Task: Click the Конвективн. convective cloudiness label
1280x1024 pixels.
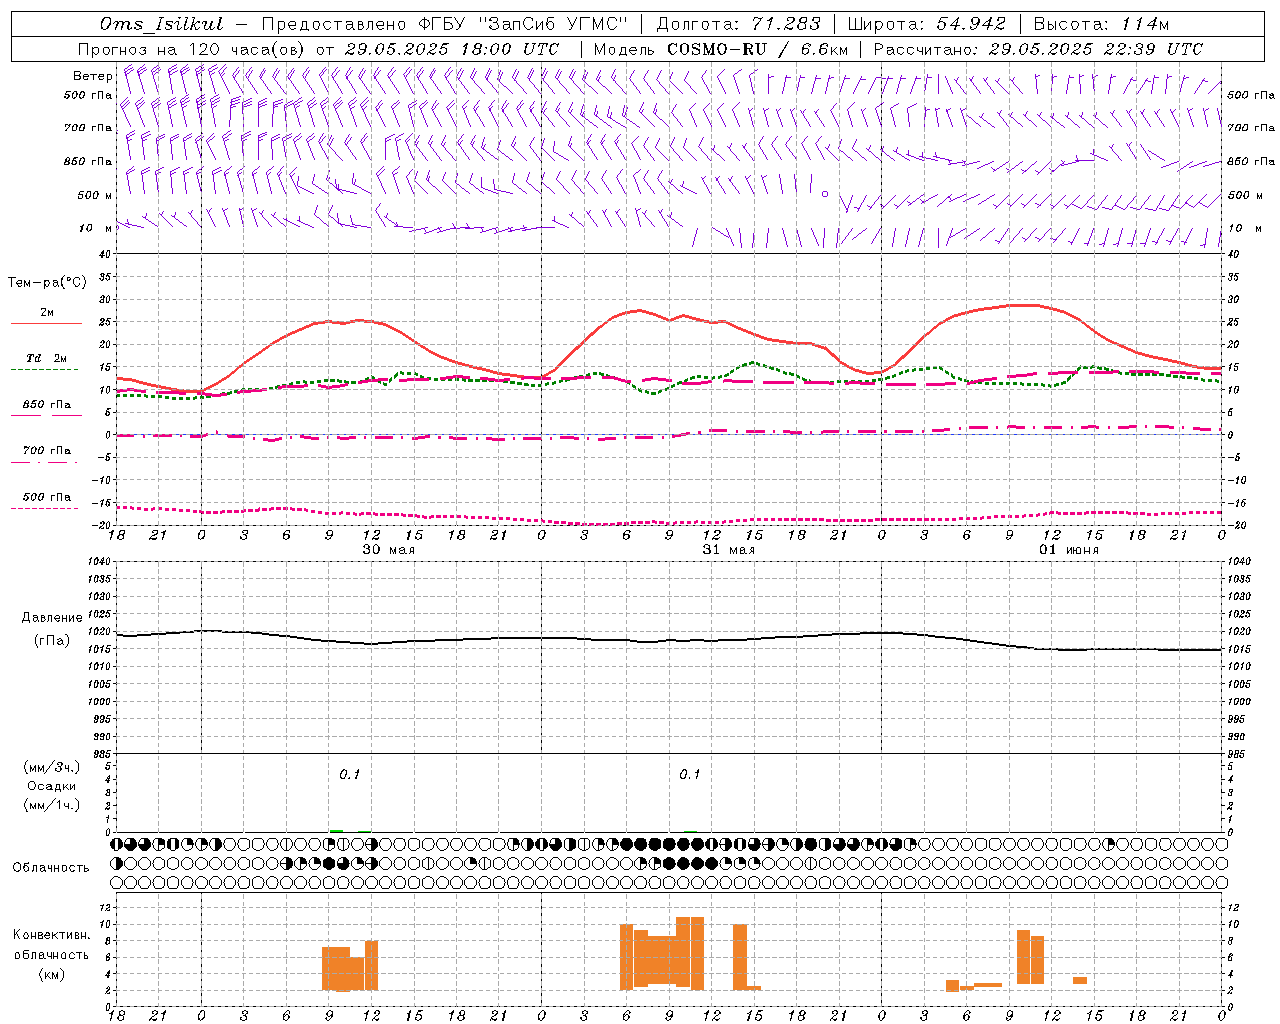Action: (51, 935)
